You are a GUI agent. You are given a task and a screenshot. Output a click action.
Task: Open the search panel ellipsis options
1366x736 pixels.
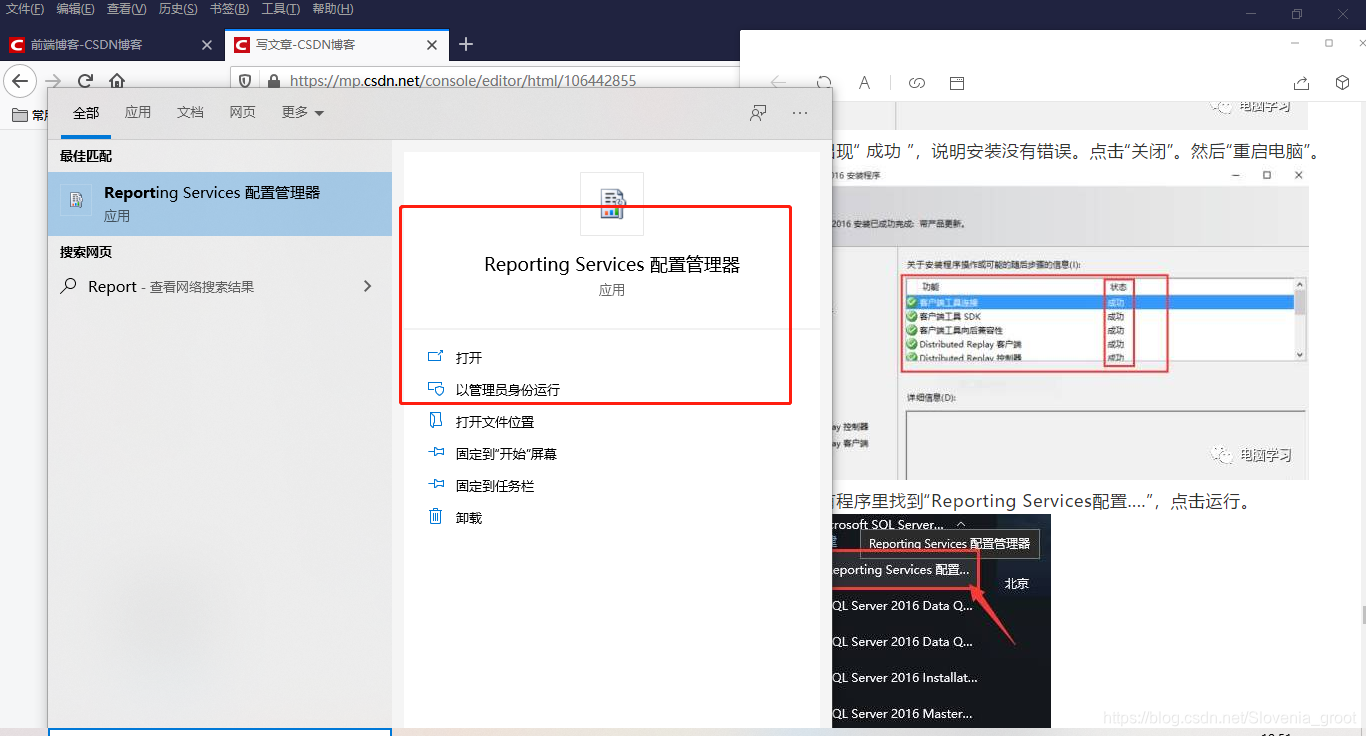click(x=800, y=113)
